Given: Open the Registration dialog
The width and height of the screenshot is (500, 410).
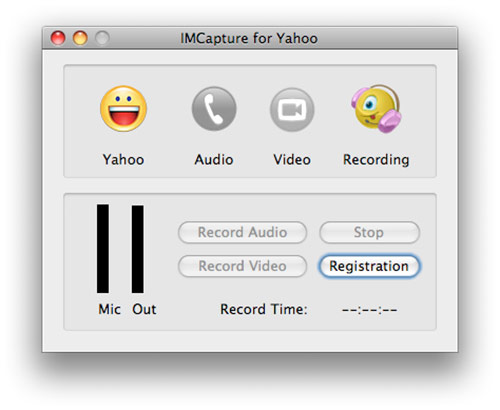Looking at the screenshot, I should [369, 266].
